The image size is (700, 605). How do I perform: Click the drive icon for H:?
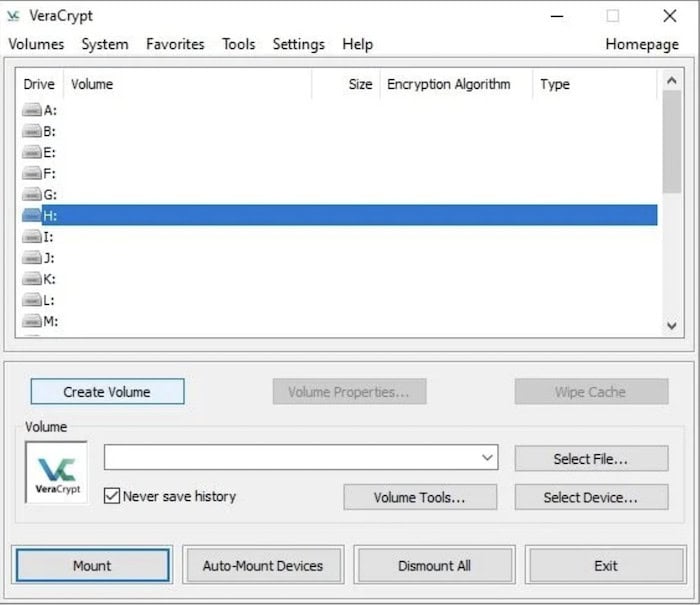point(32,215)
